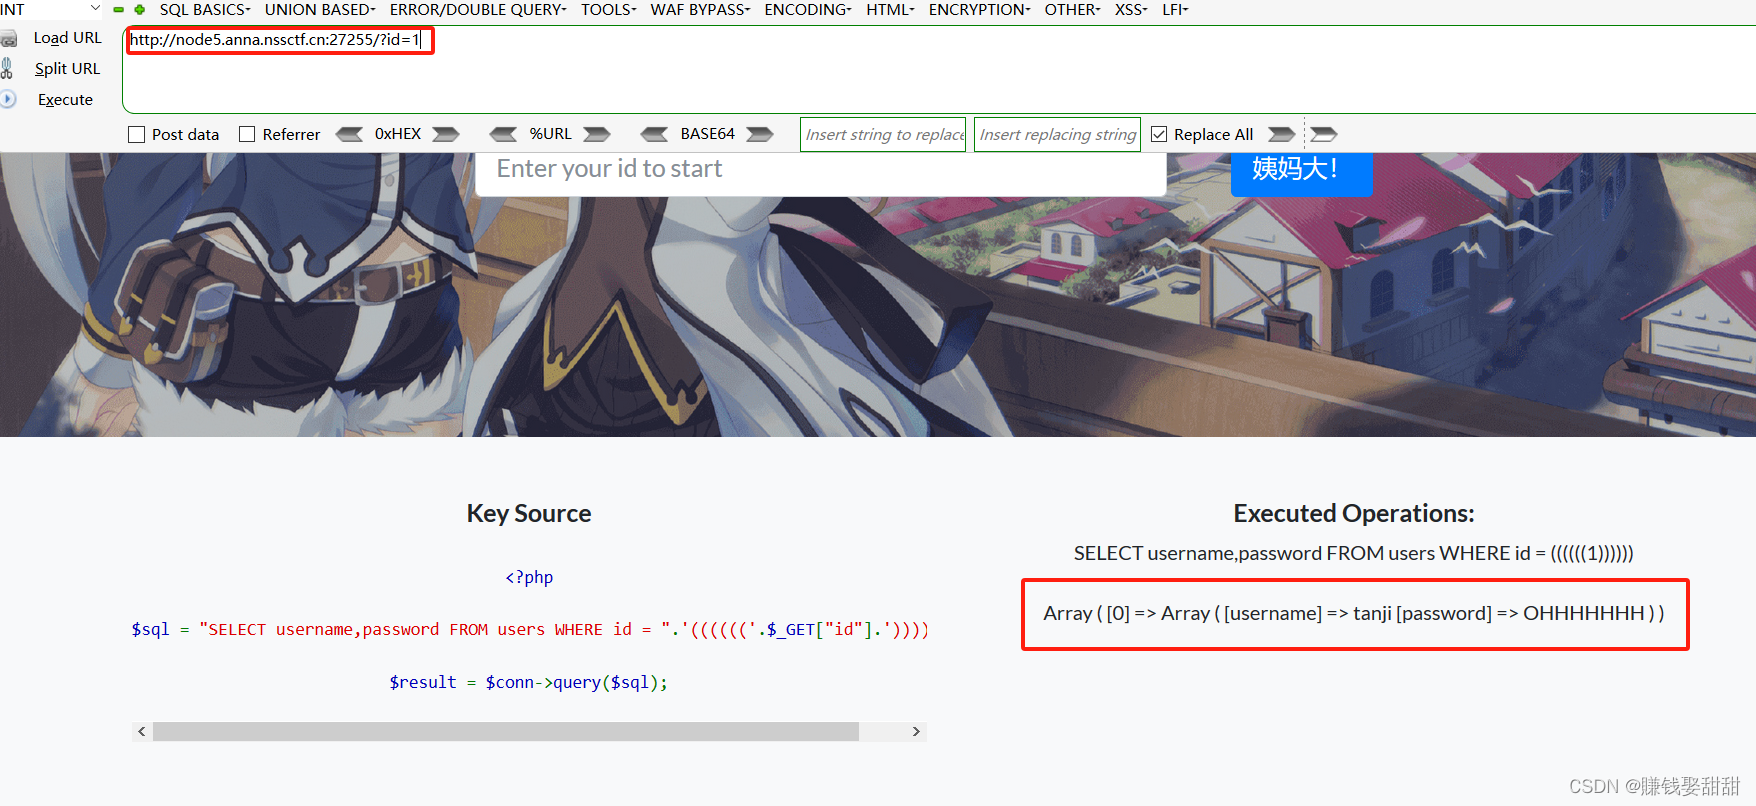Open the LFI menu

pyautogui.click(x=1175, y=10)
